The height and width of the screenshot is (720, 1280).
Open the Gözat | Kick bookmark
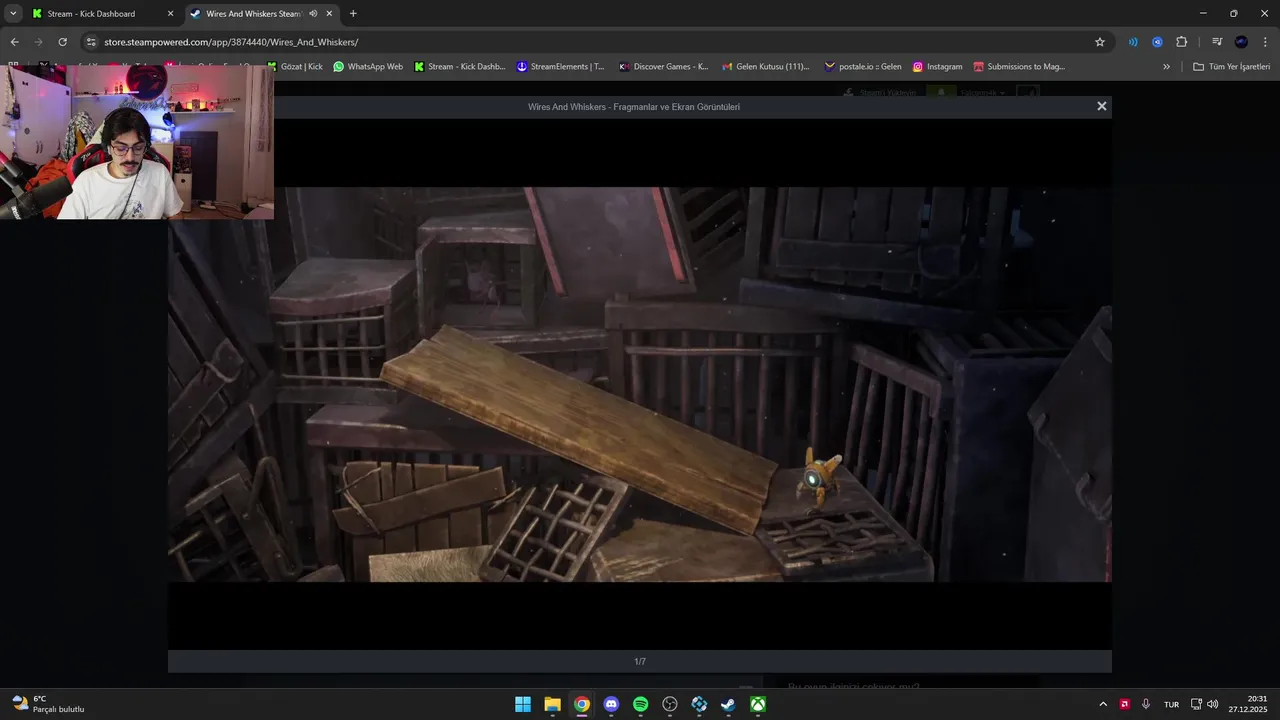pyautogui.click(x=295, y=67)
